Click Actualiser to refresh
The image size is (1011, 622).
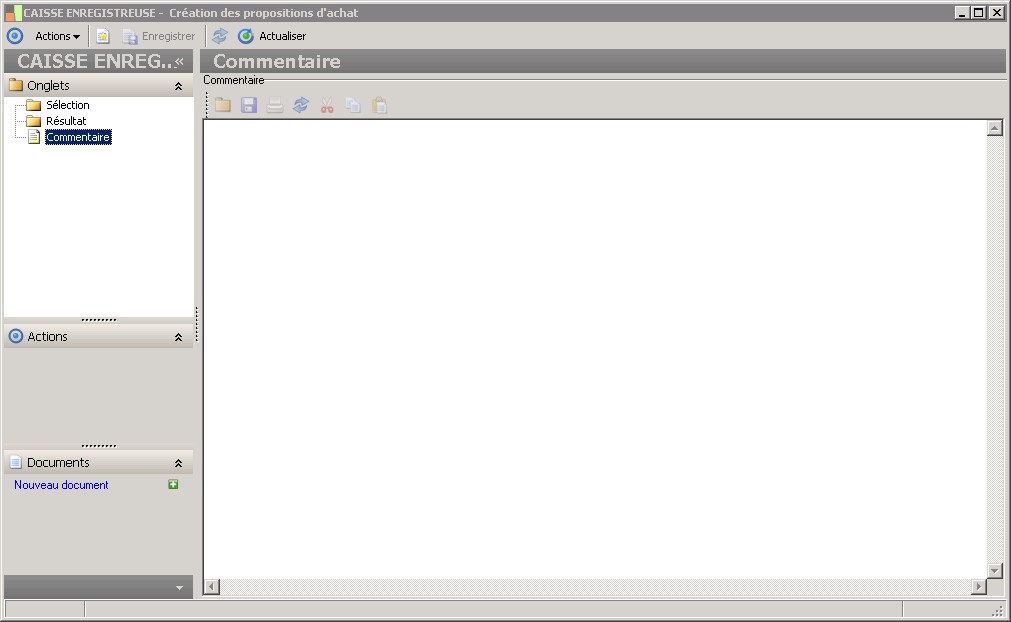(x=272, y=36)
